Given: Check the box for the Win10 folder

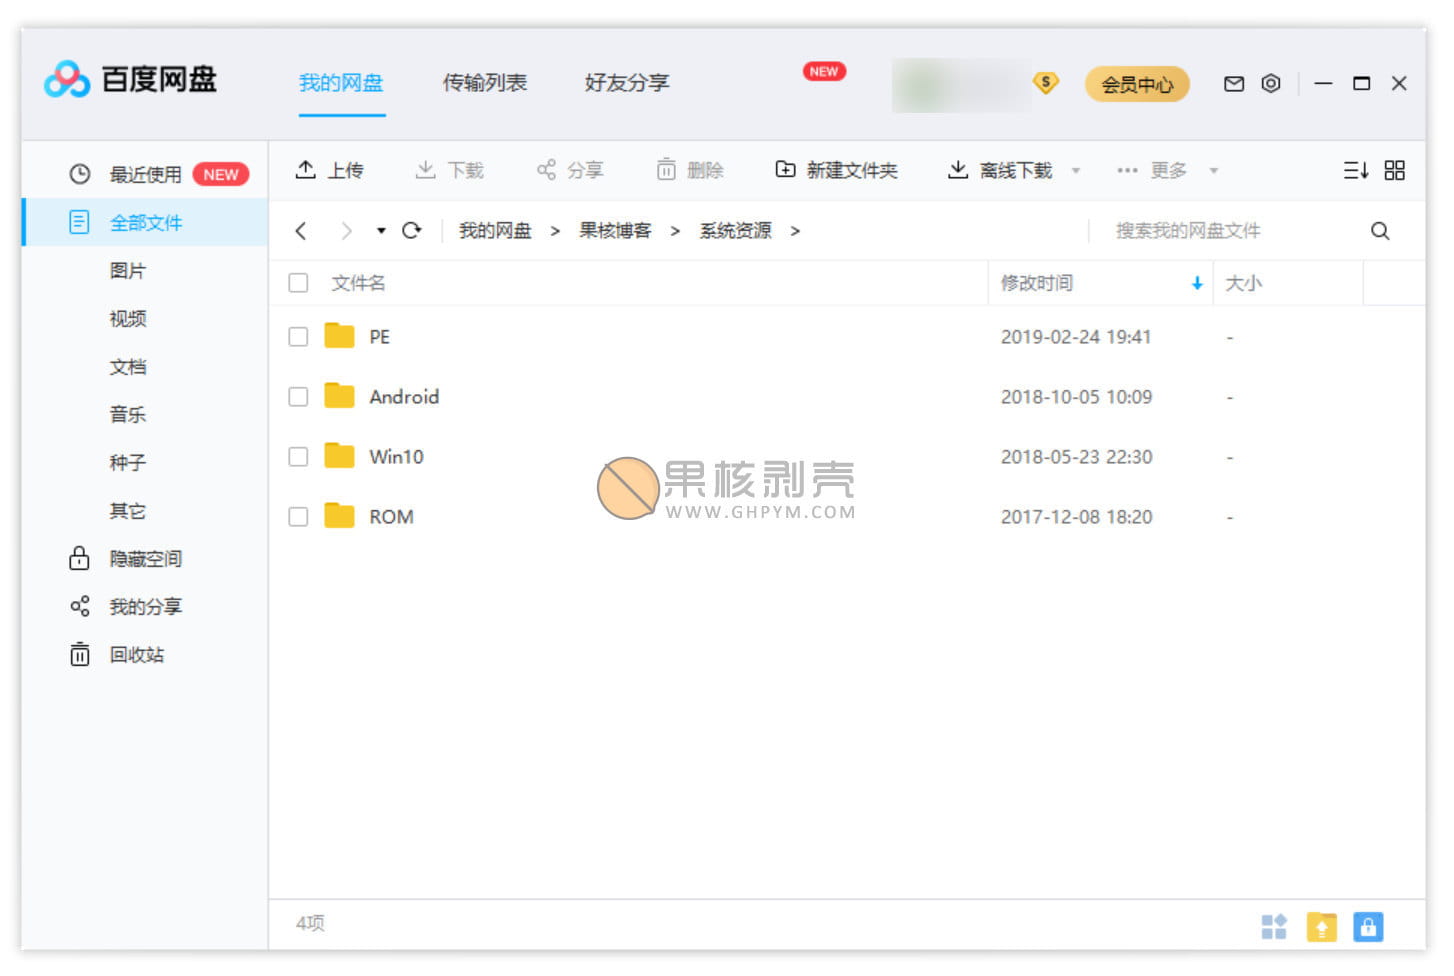Looking at the screenshot, I should [x=298, y=457].
